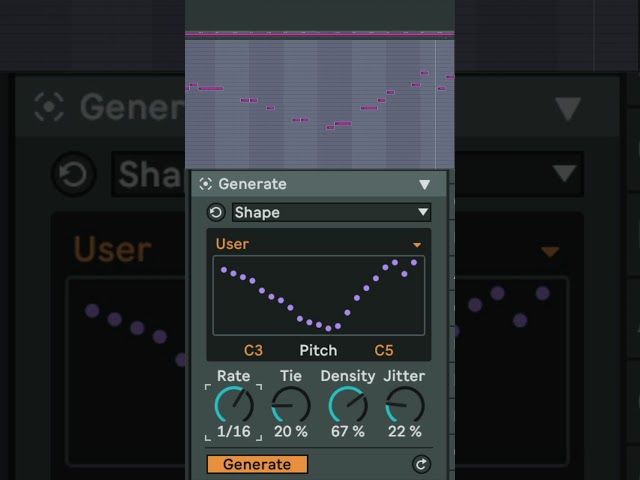
Task: Click the Tie knob
Action: [x=291, y=405]
